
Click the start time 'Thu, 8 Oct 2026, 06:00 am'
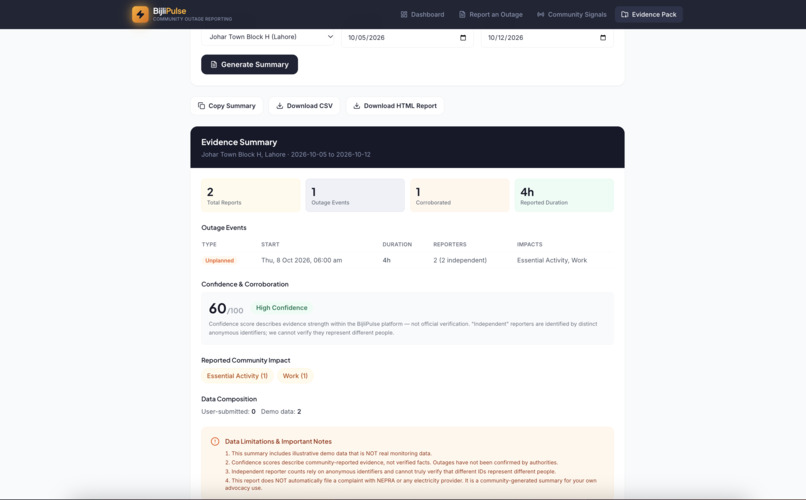(x=302, y=261)
